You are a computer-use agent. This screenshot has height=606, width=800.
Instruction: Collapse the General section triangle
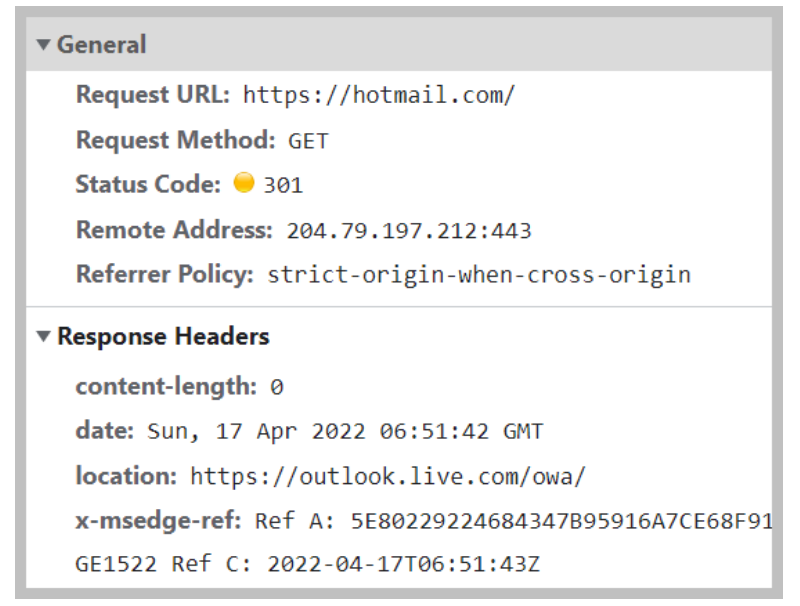(x=43, y=45)
